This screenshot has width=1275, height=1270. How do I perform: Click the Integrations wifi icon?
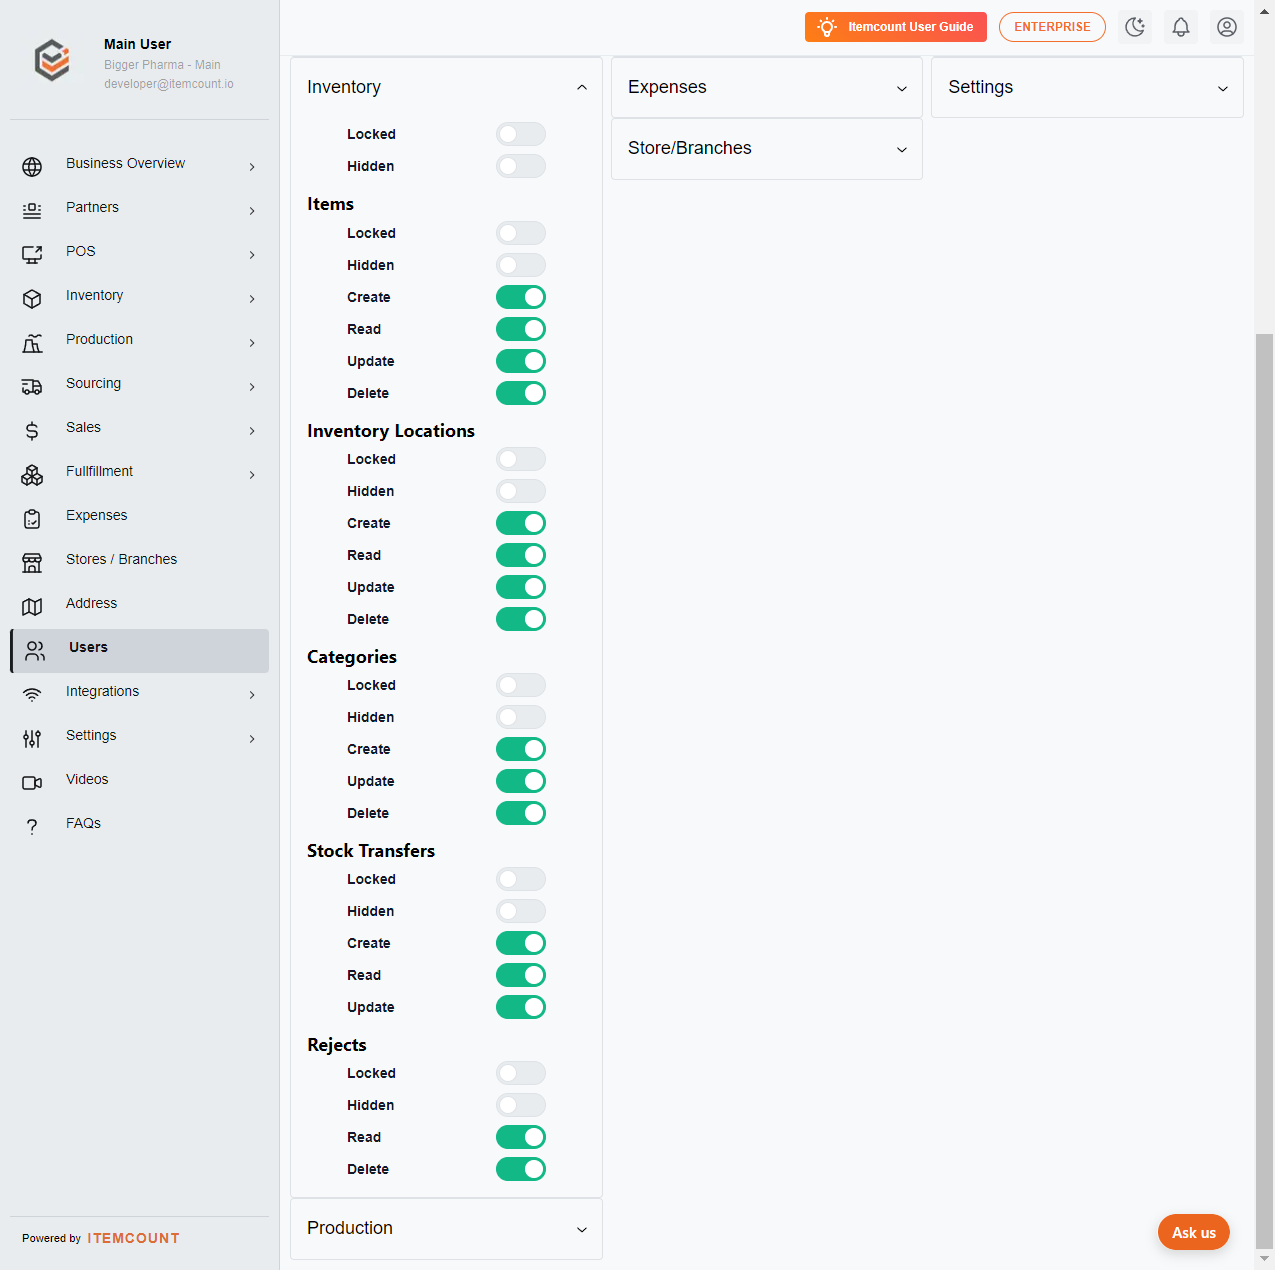tap(32, 695)
